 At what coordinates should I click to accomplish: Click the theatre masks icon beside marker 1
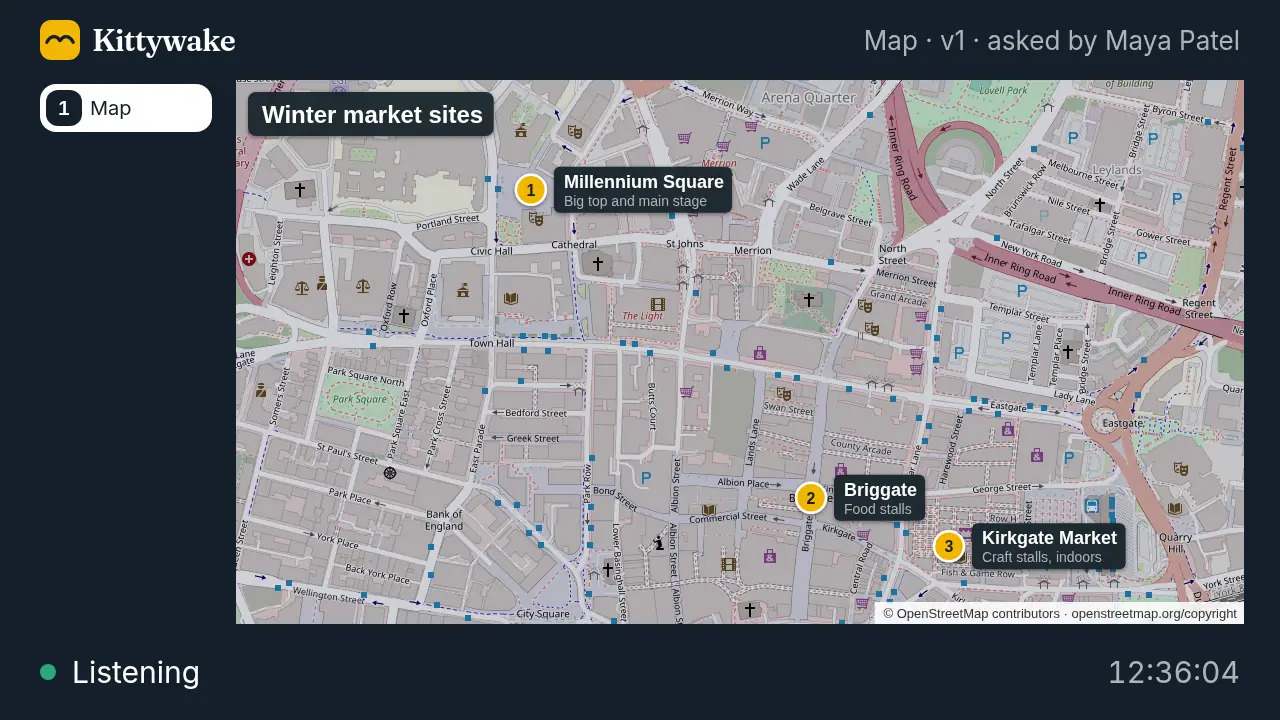point(536,218)
